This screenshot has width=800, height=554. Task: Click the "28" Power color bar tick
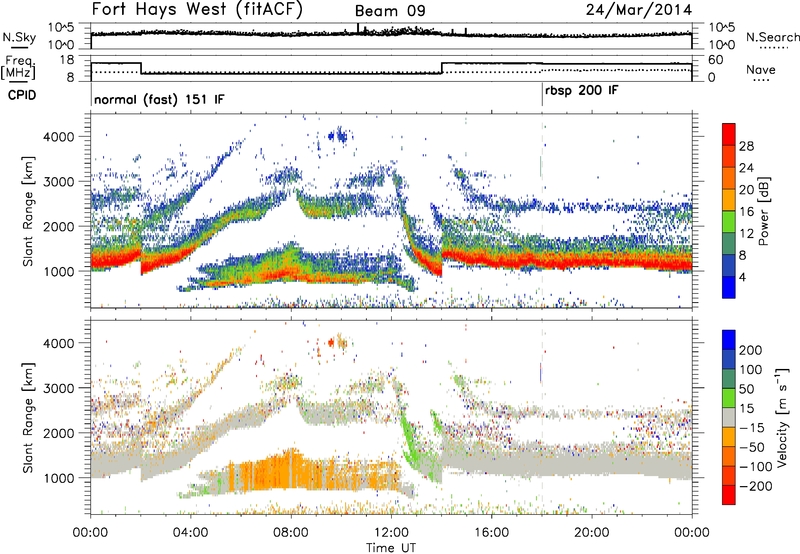tap(746, 146)
